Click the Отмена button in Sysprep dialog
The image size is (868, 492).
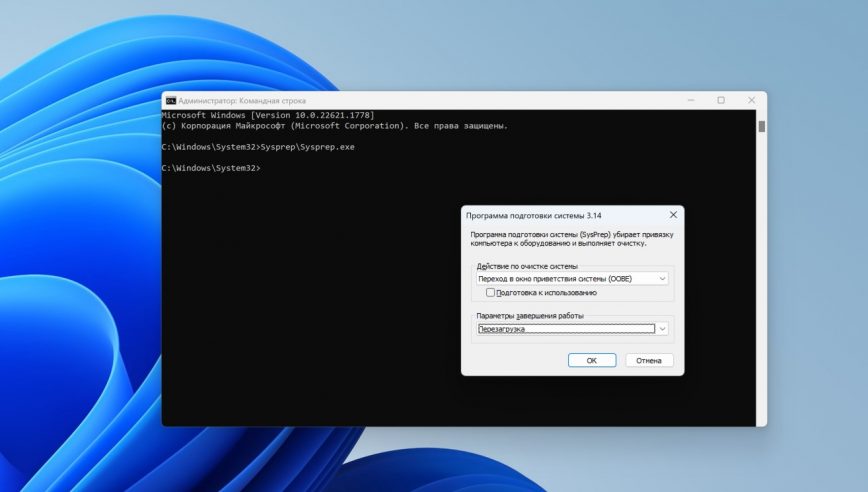click(649, 360)
